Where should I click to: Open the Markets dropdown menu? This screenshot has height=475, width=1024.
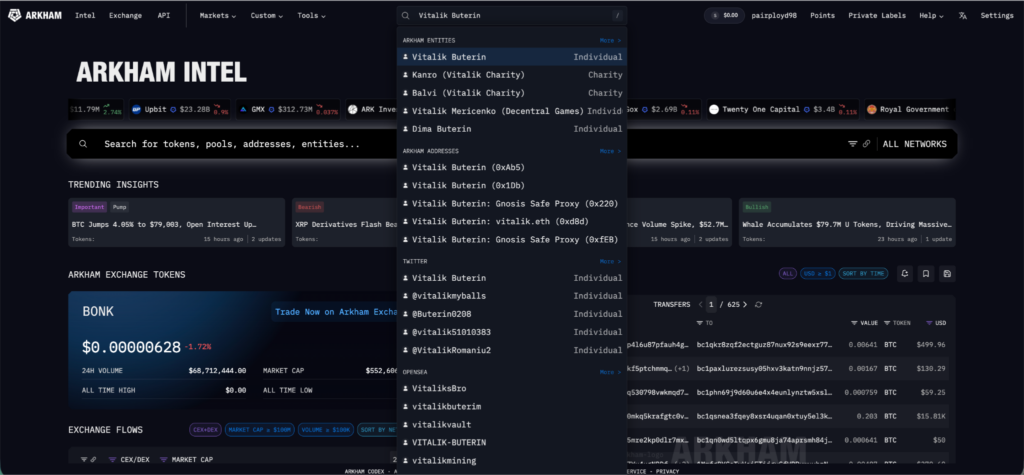coord(217,16)
